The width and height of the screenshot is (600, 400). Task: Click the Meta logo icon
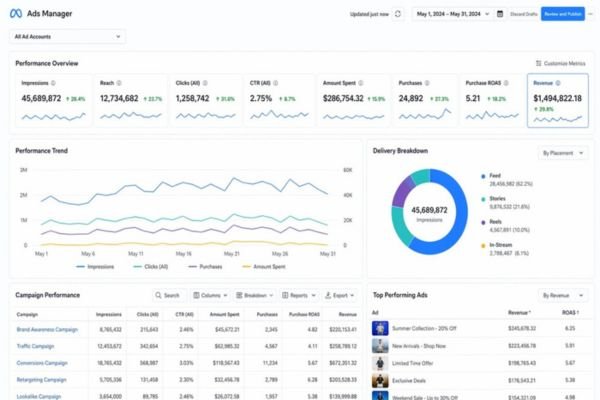coord(16,13)
